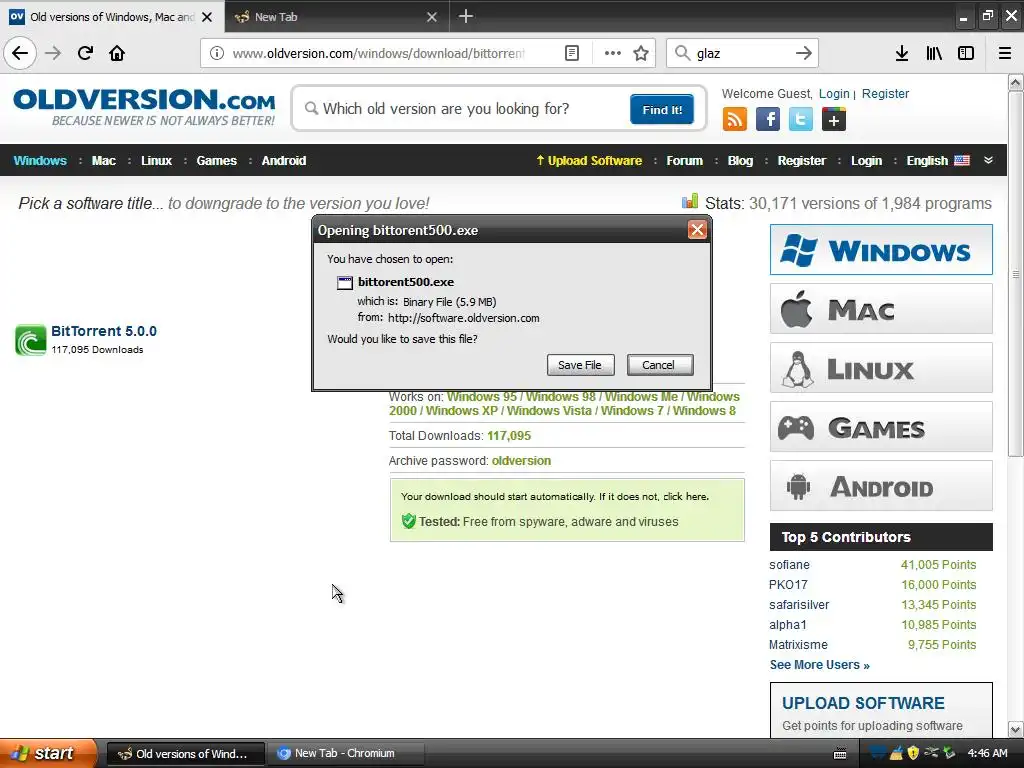Go back with the browser back arrow
Viewport: 1024px width, 768px height.
click(20, 53)
